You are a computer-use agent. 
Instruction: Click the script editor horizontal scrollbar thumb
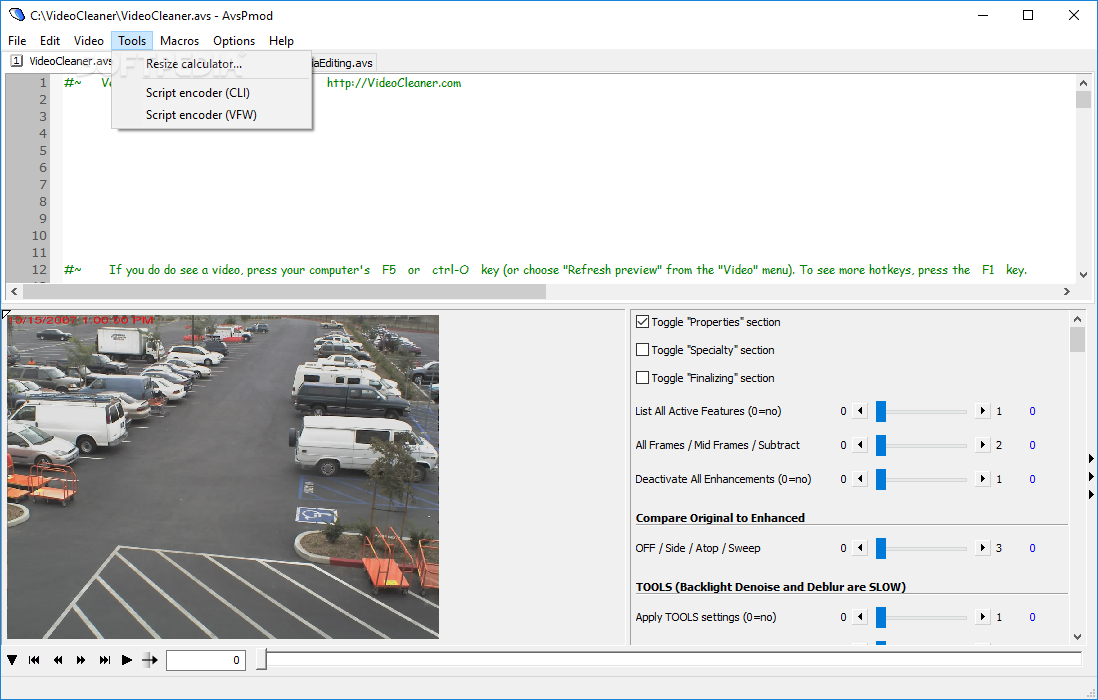pos(284,291)
